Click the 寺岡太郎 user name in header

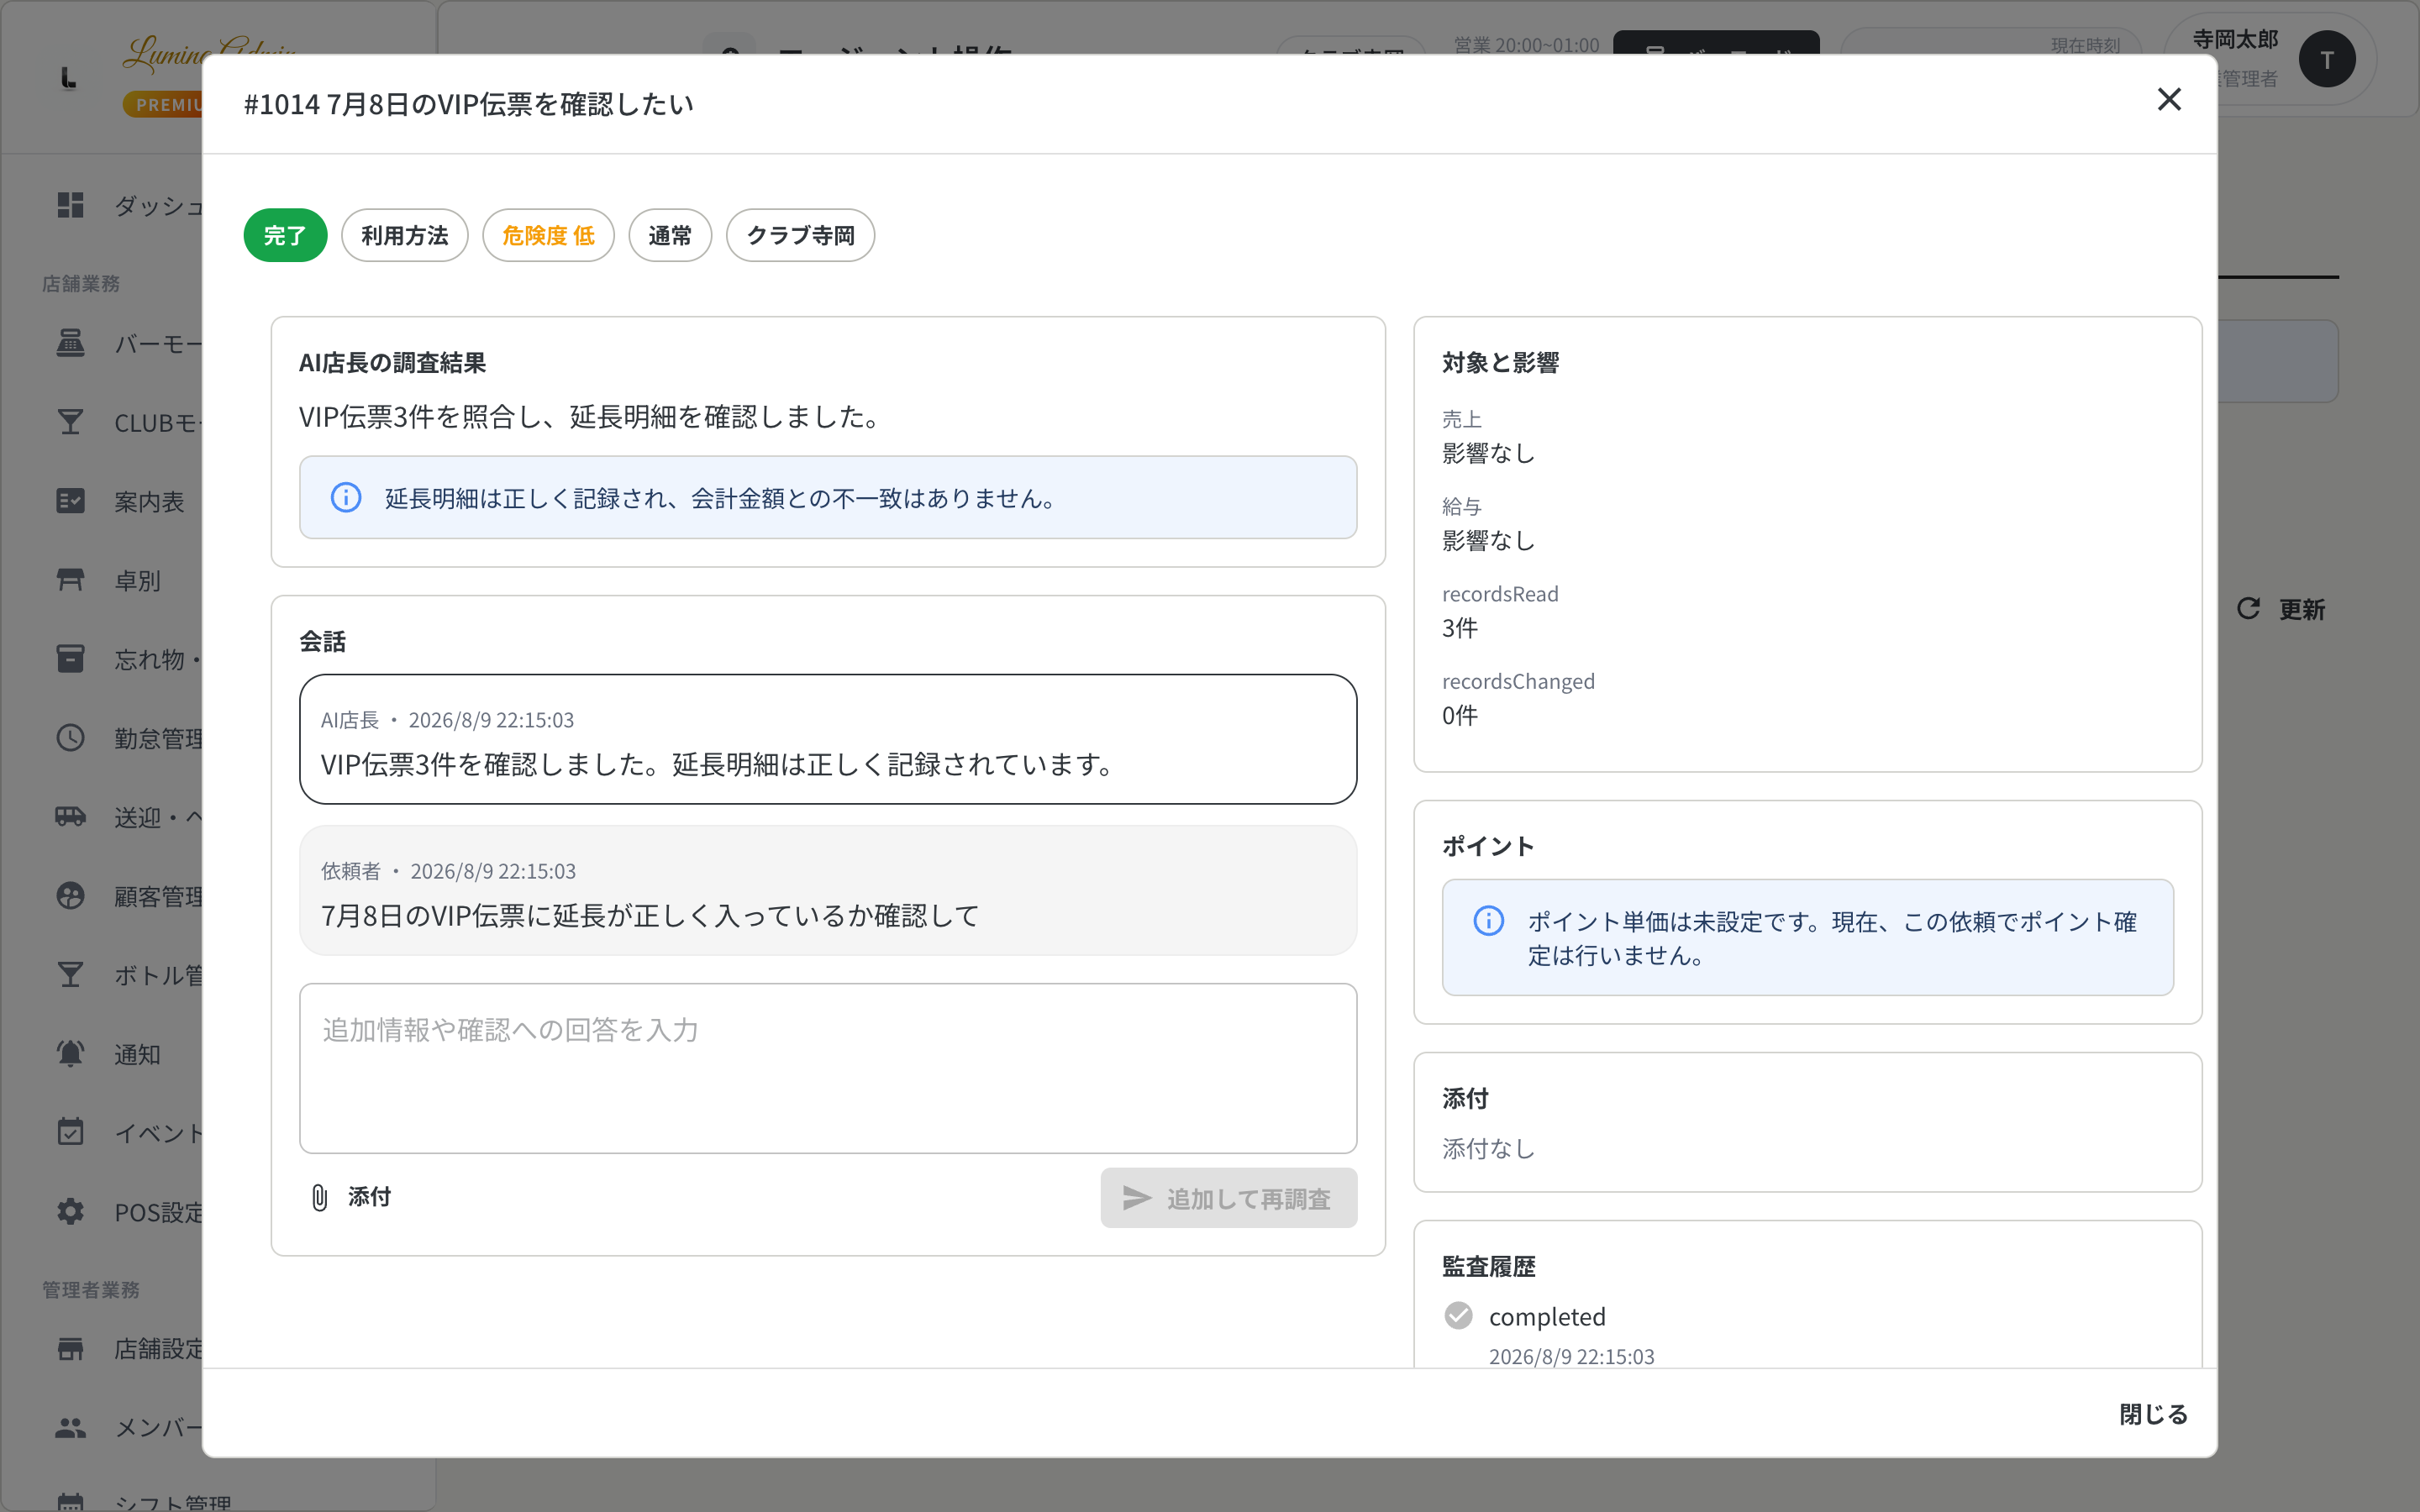pos(2234,39)
